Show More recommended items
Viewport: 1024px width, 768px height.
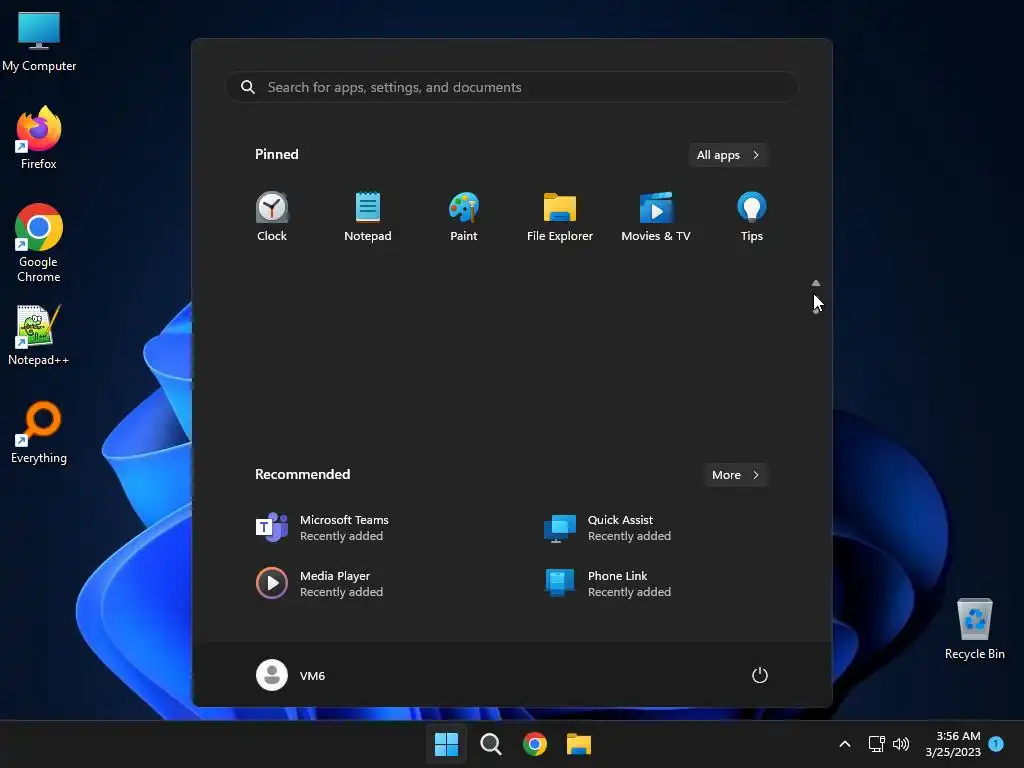click(735, 475)
